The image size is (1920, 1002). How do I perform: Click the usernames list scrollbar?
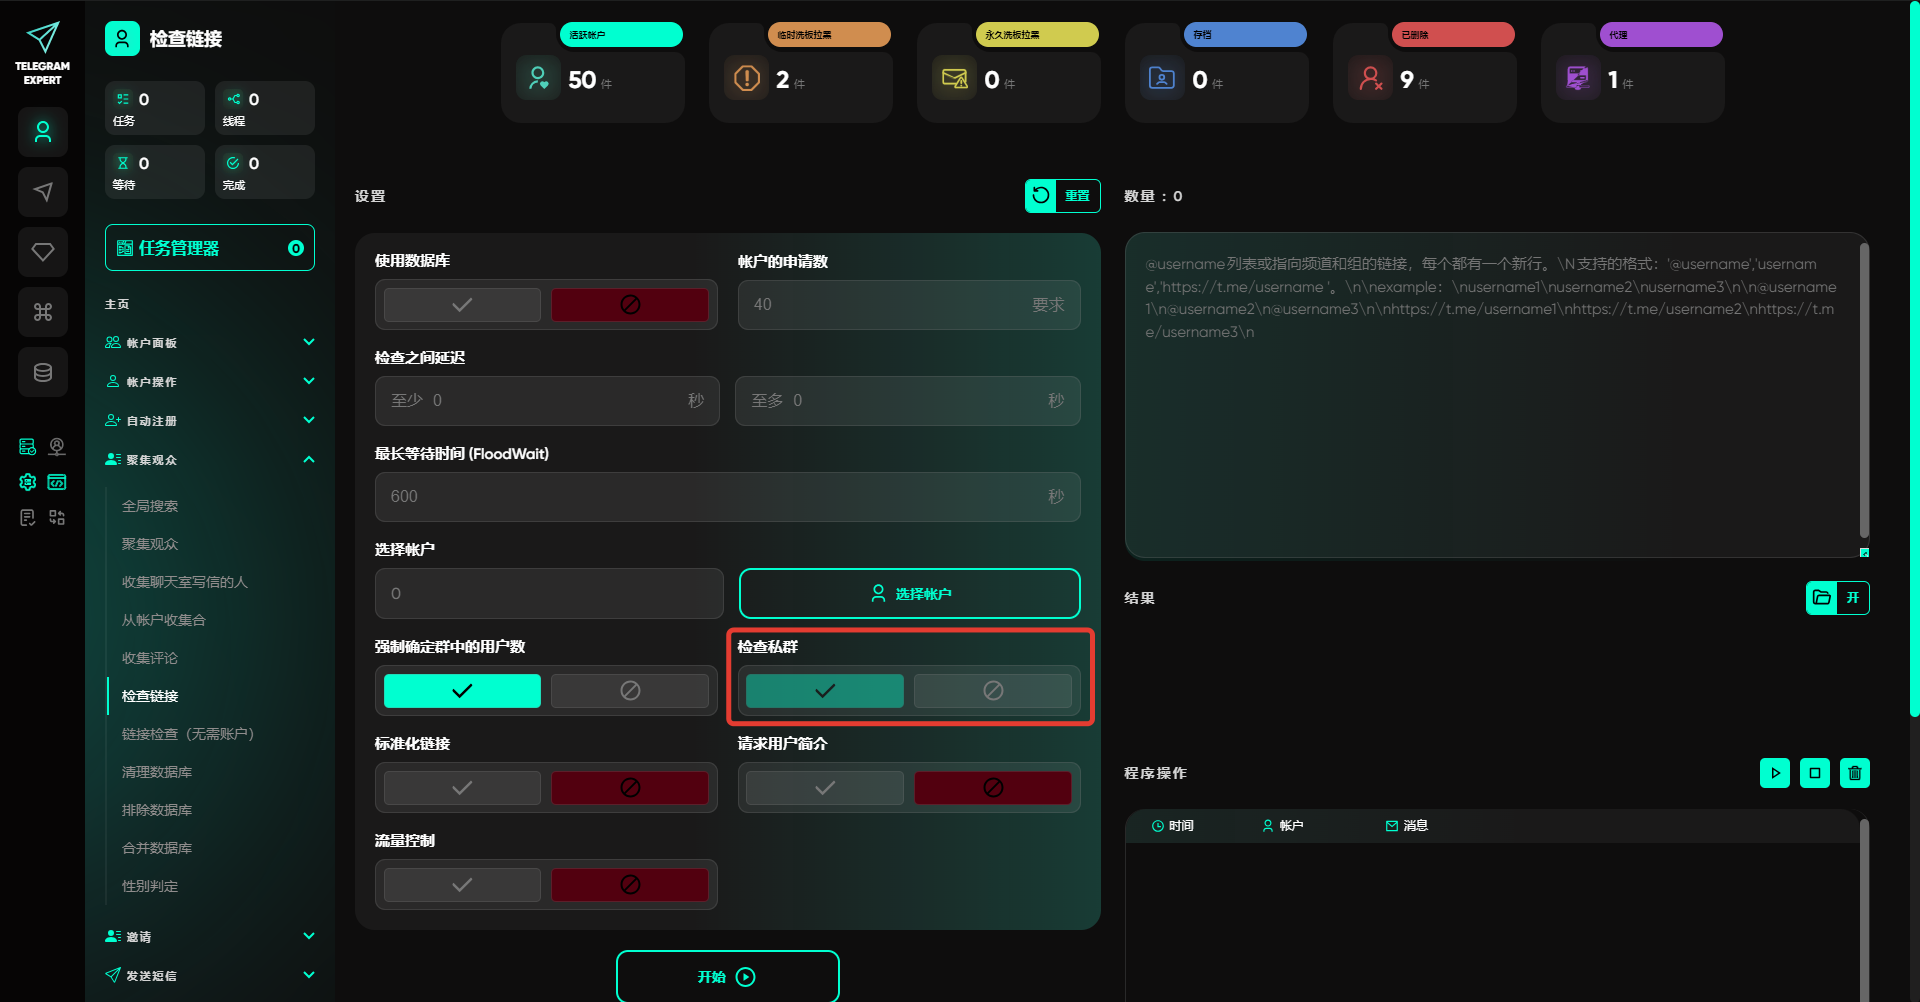coord(1863,390)
